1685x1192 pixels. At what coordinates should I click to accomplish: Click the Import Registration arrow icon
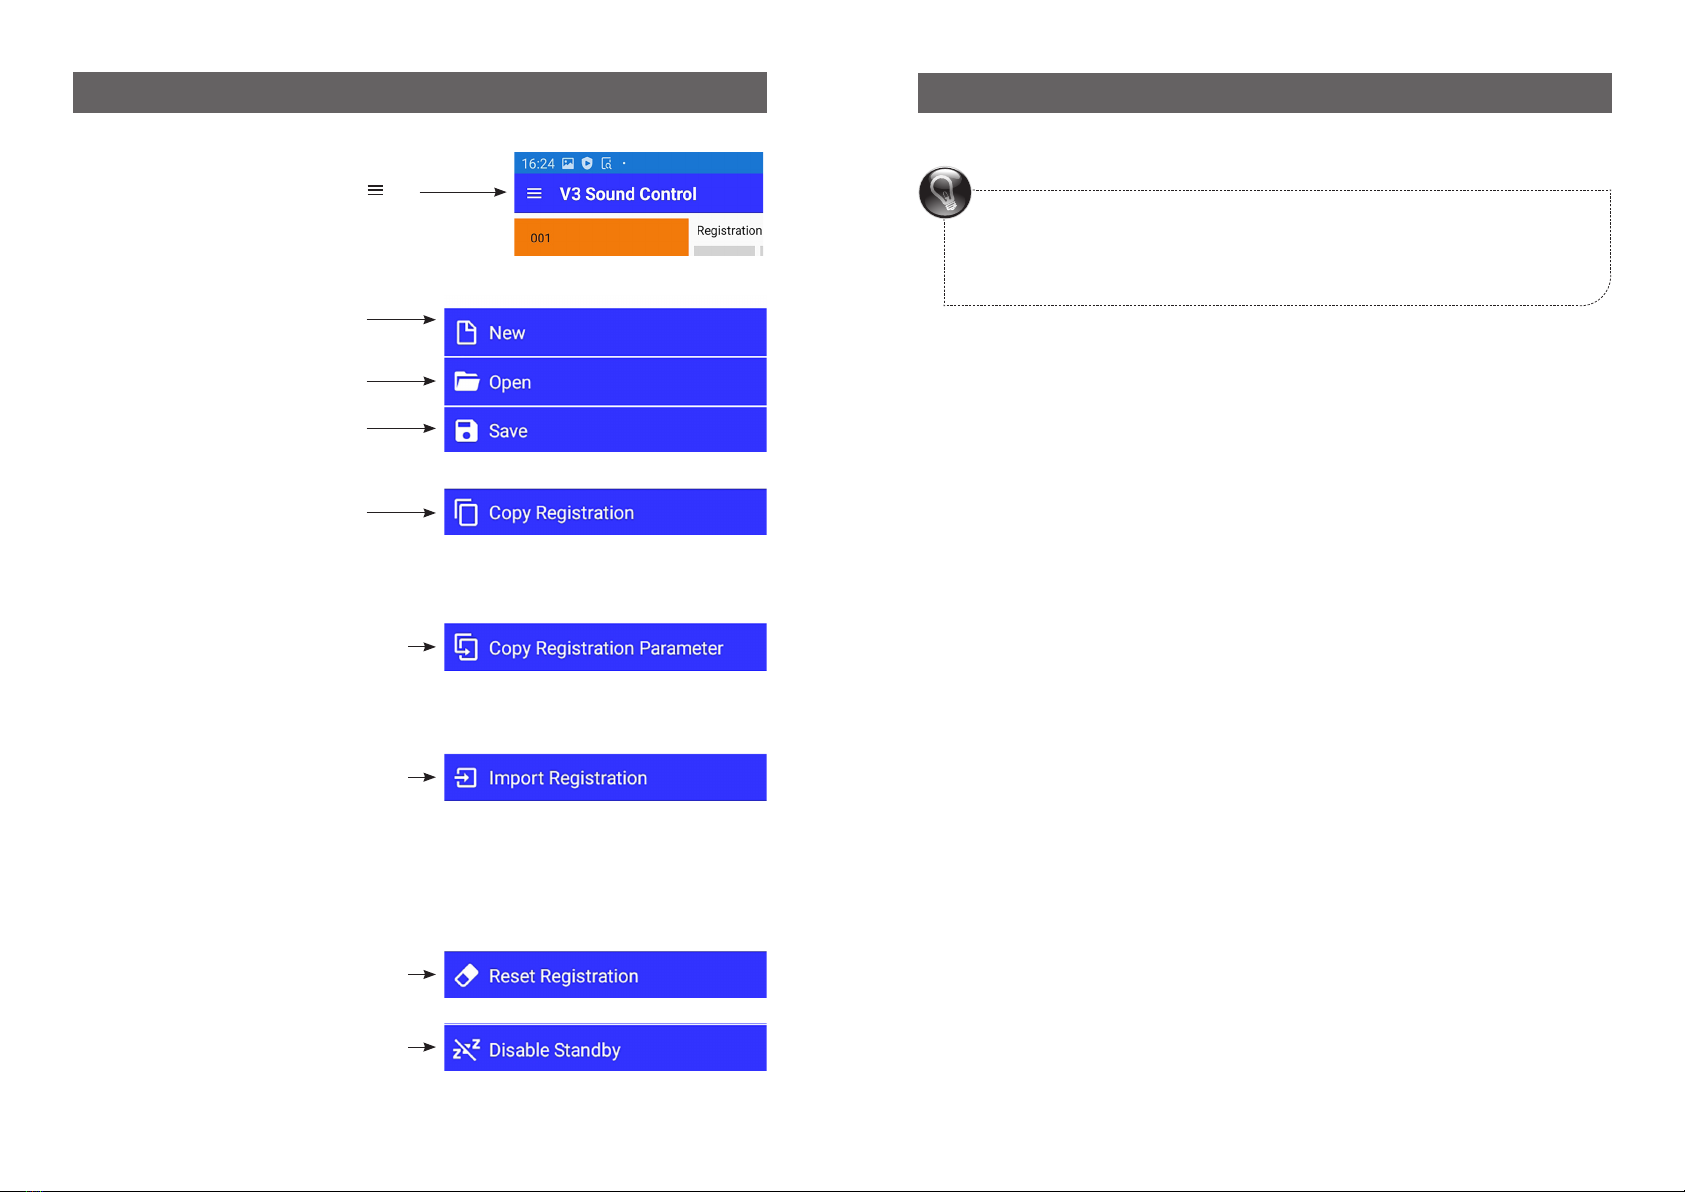click(x=466, y=778)
